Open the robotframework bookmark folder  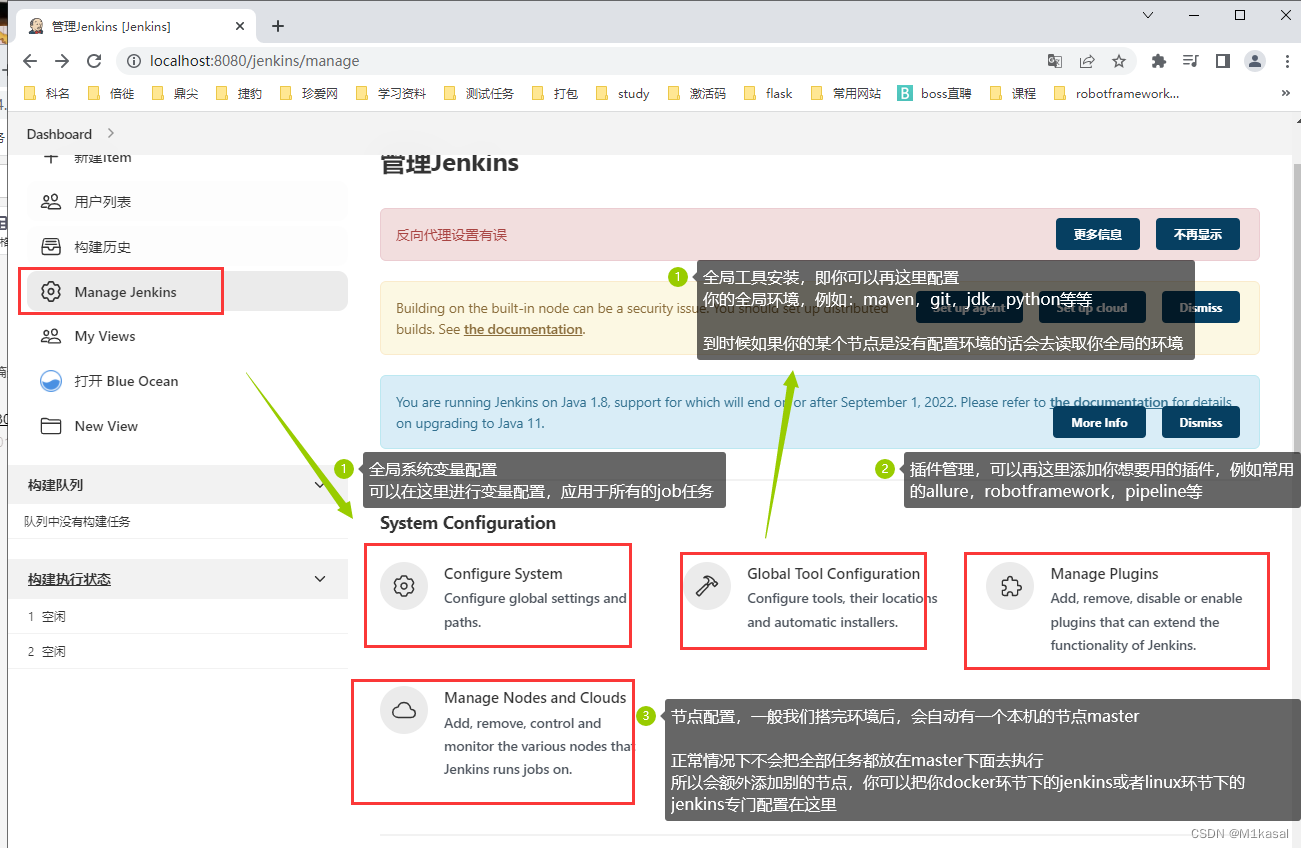click(x=1117, y=93)
